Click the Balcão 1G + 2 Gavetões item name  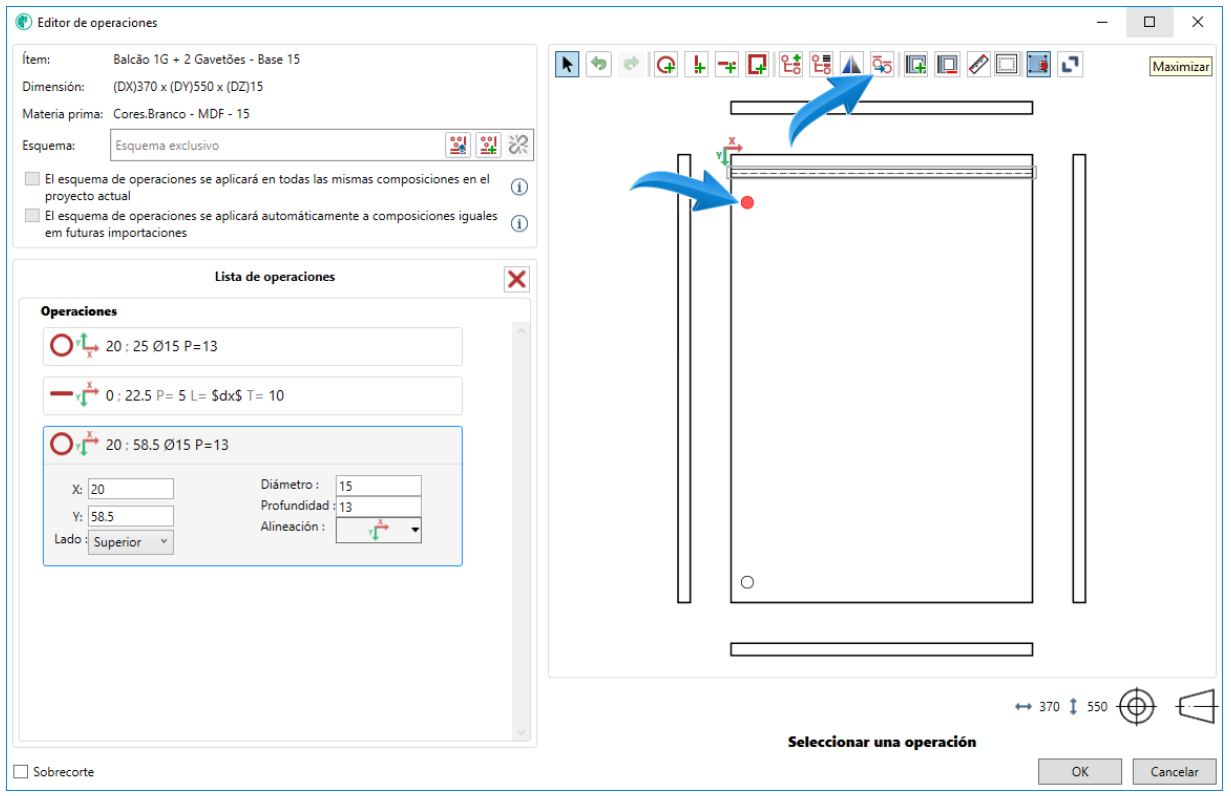[206, 60]
